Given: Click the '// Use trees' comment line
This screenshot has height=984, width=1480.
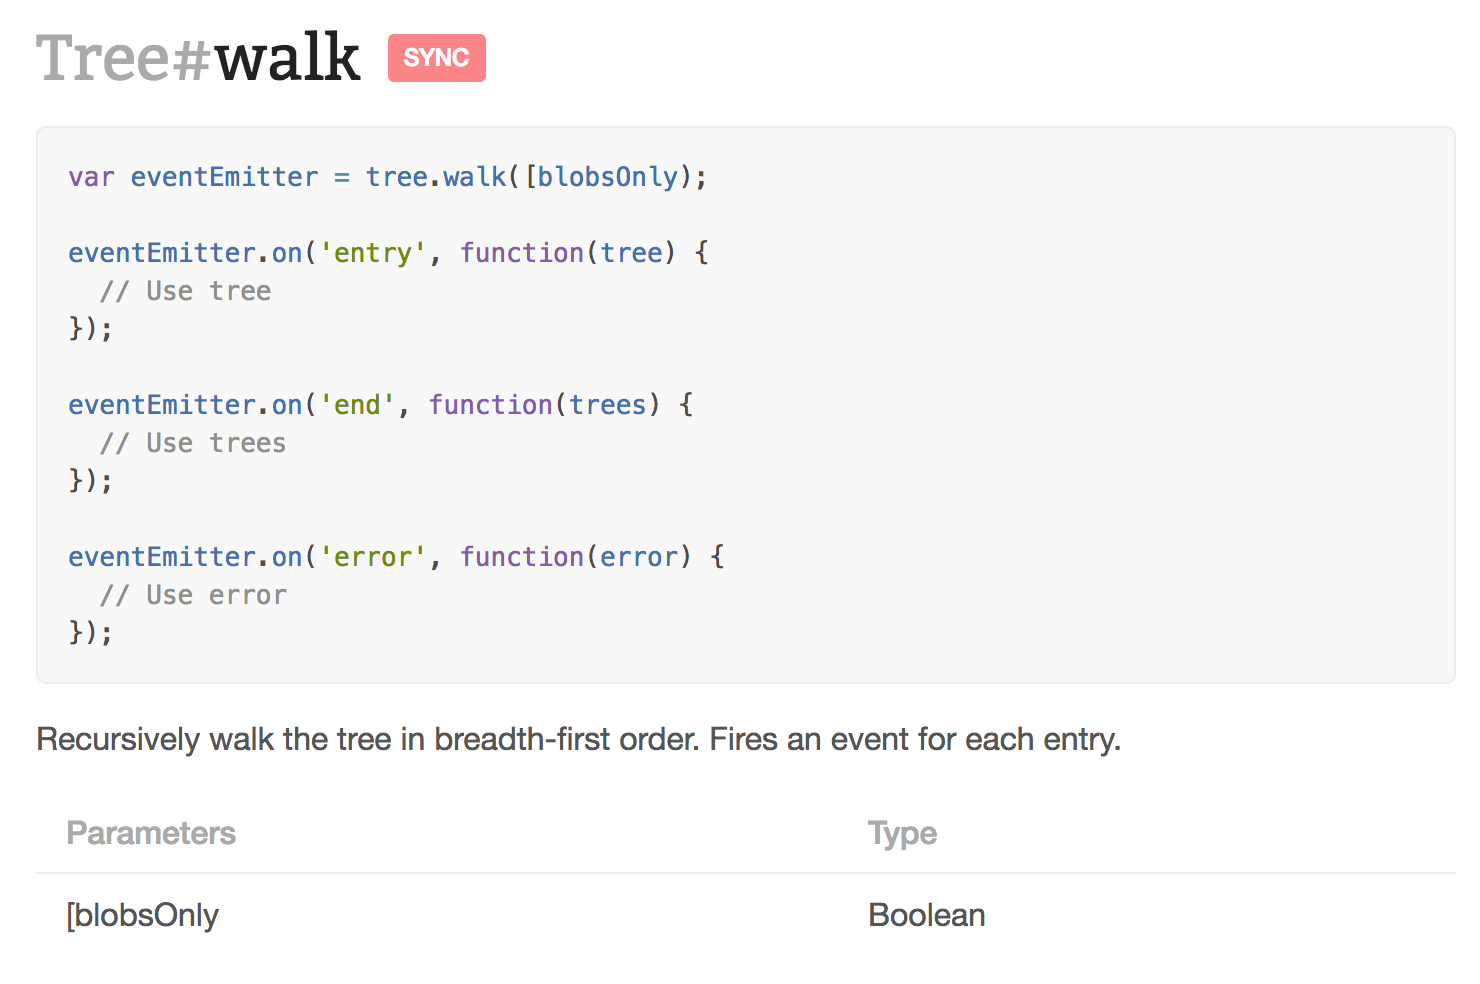Looking at the screenshot, I should click(193, 443).
